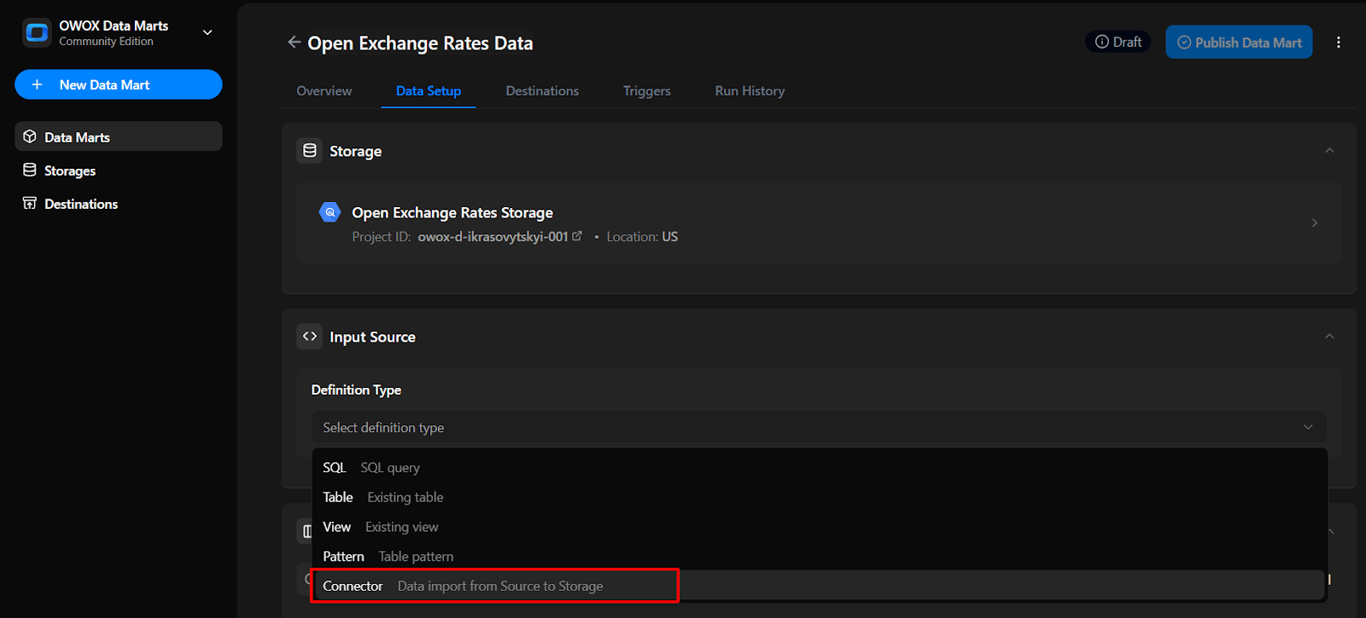
Task: Click the BigQuery icon of Open Exchange Rates Storage
Action: pos(330,212)
